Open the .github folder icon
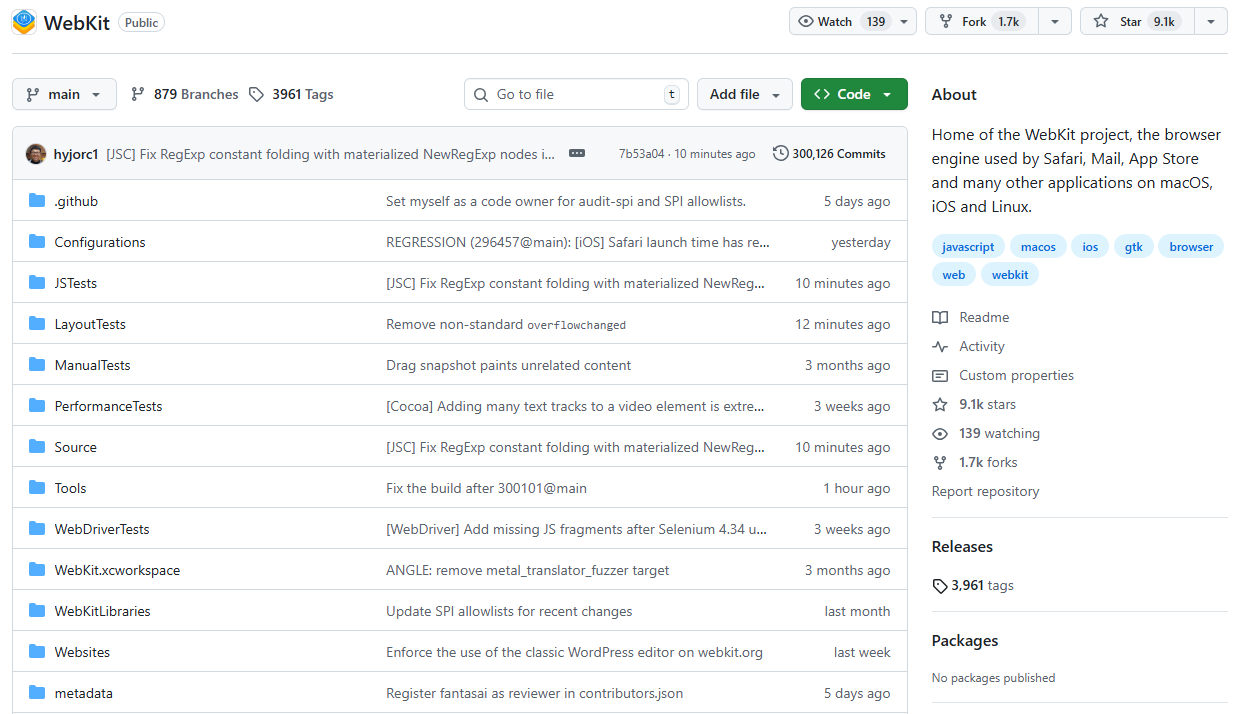The image size is (1236, 714). (x=37, y=201)
